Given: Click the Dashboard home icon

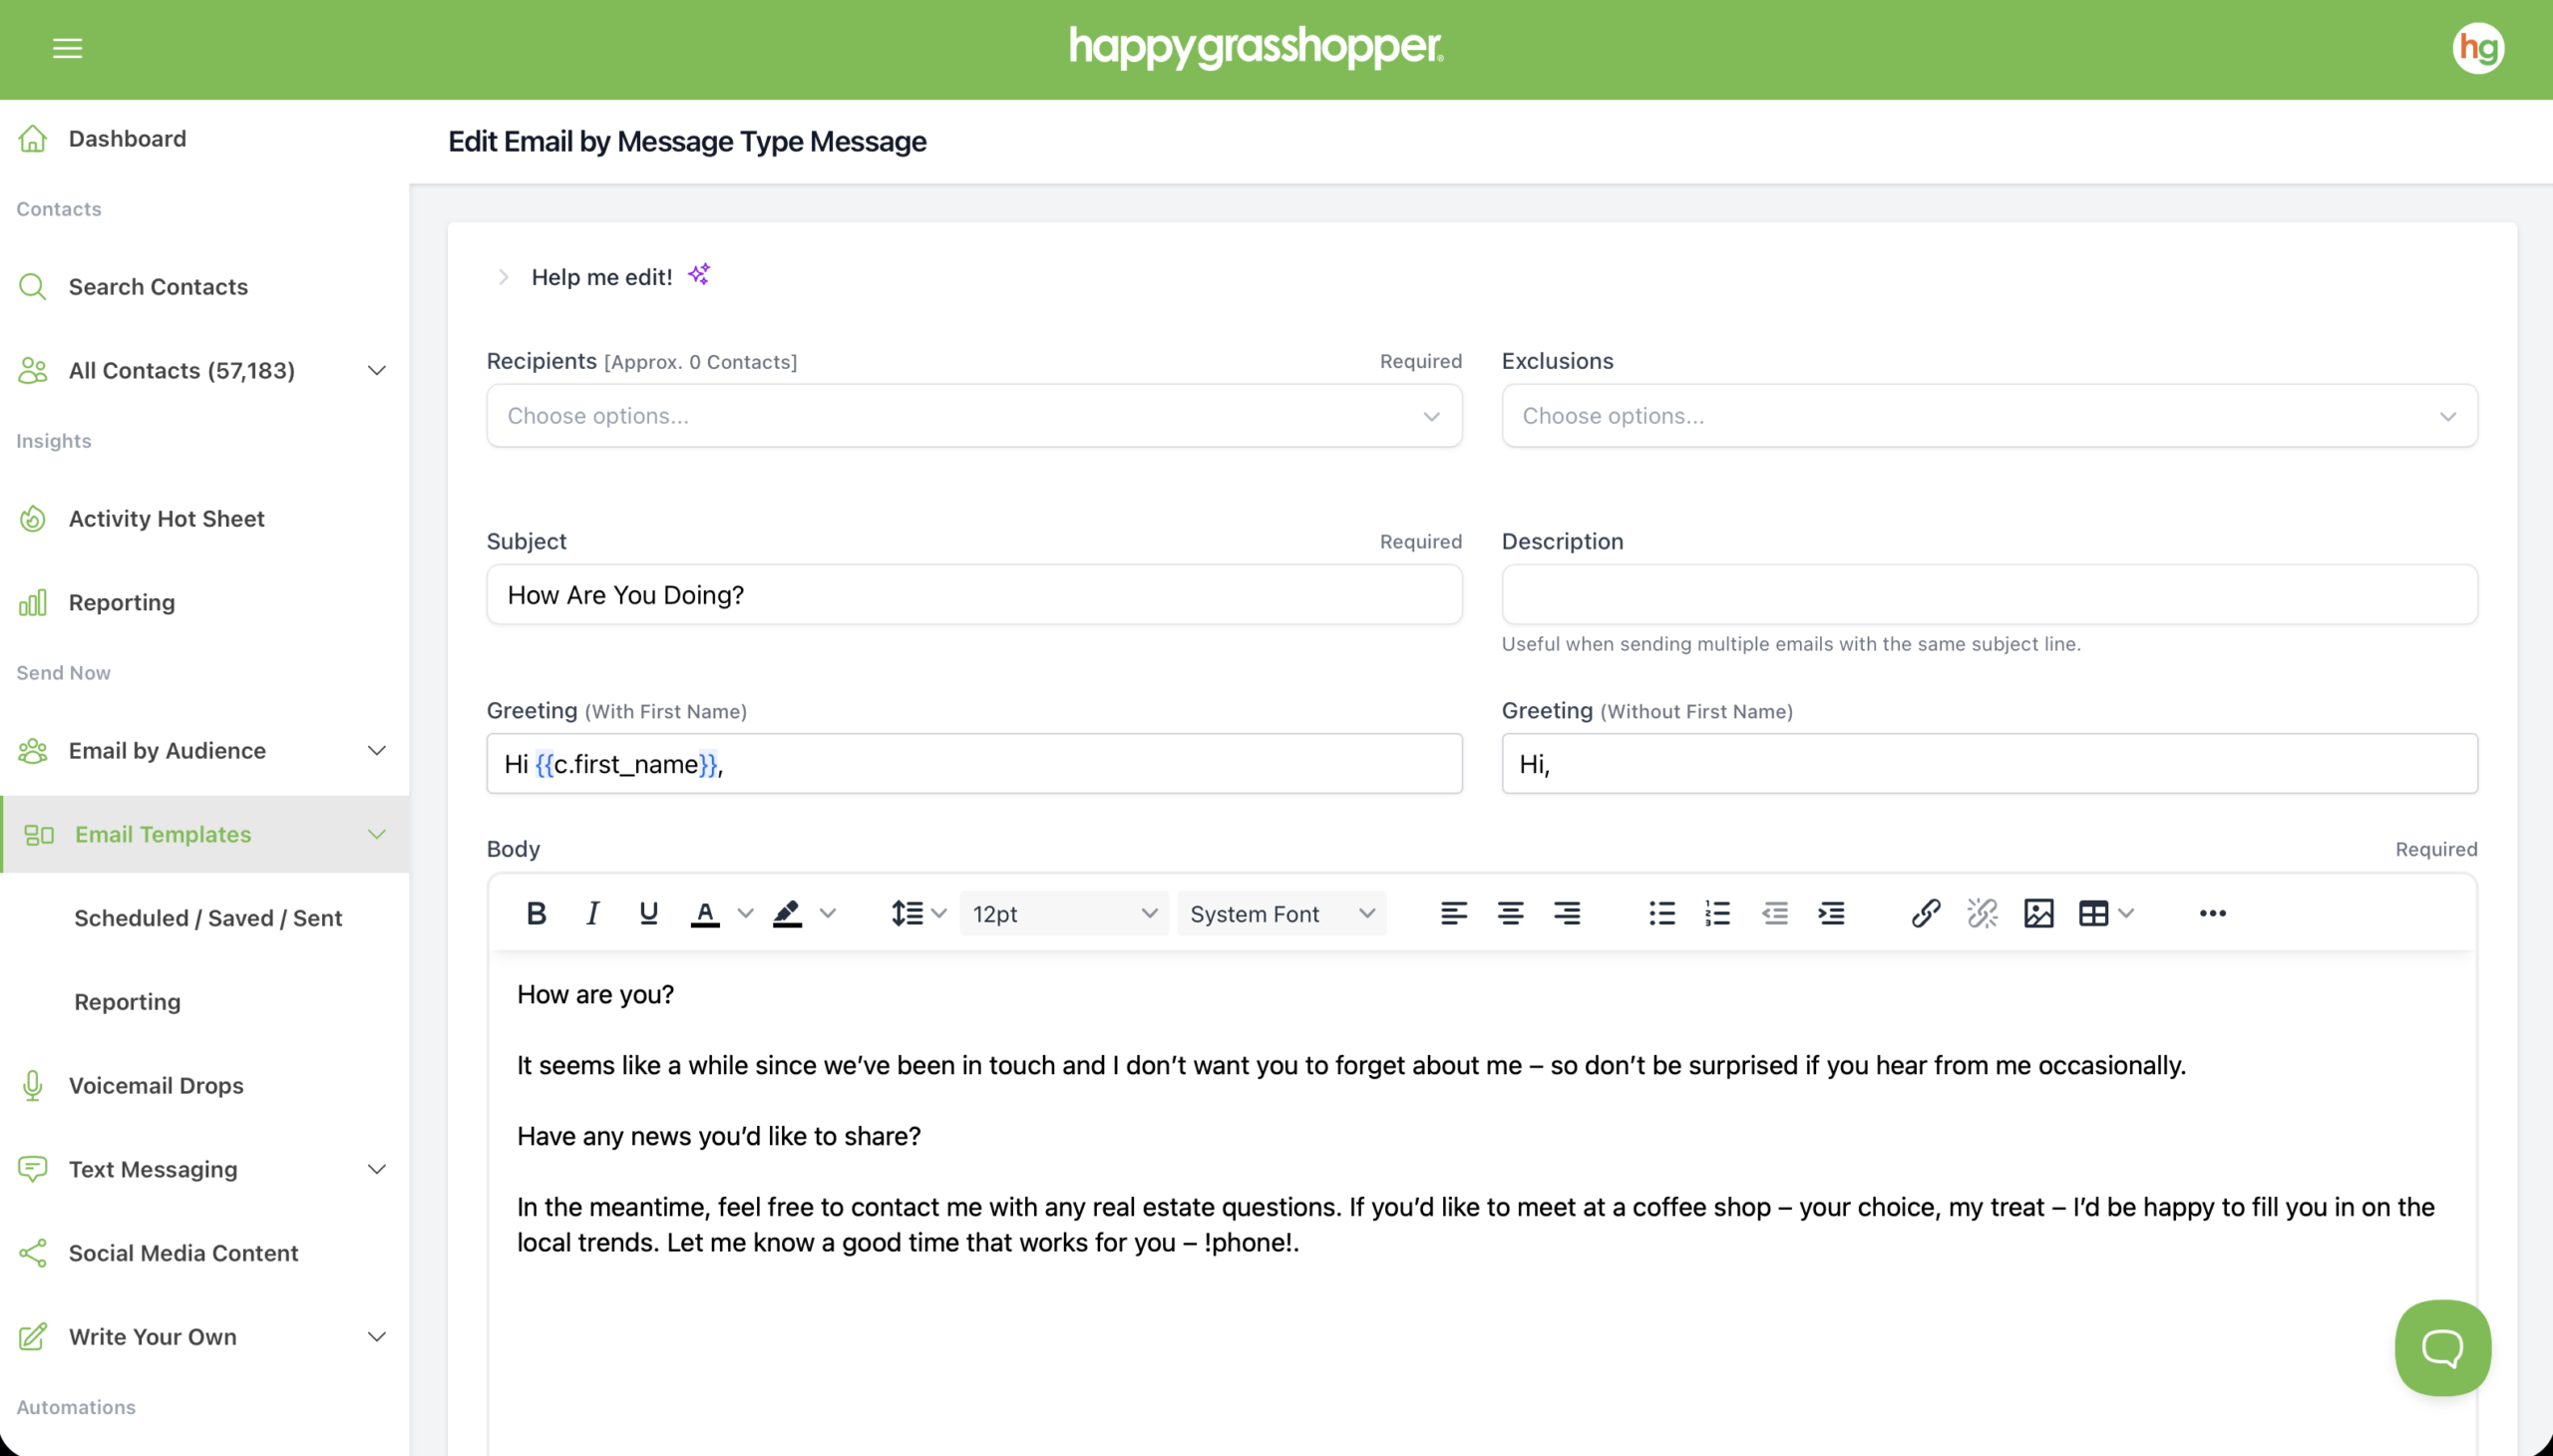Looking at the screenshot, I should 33,138.
